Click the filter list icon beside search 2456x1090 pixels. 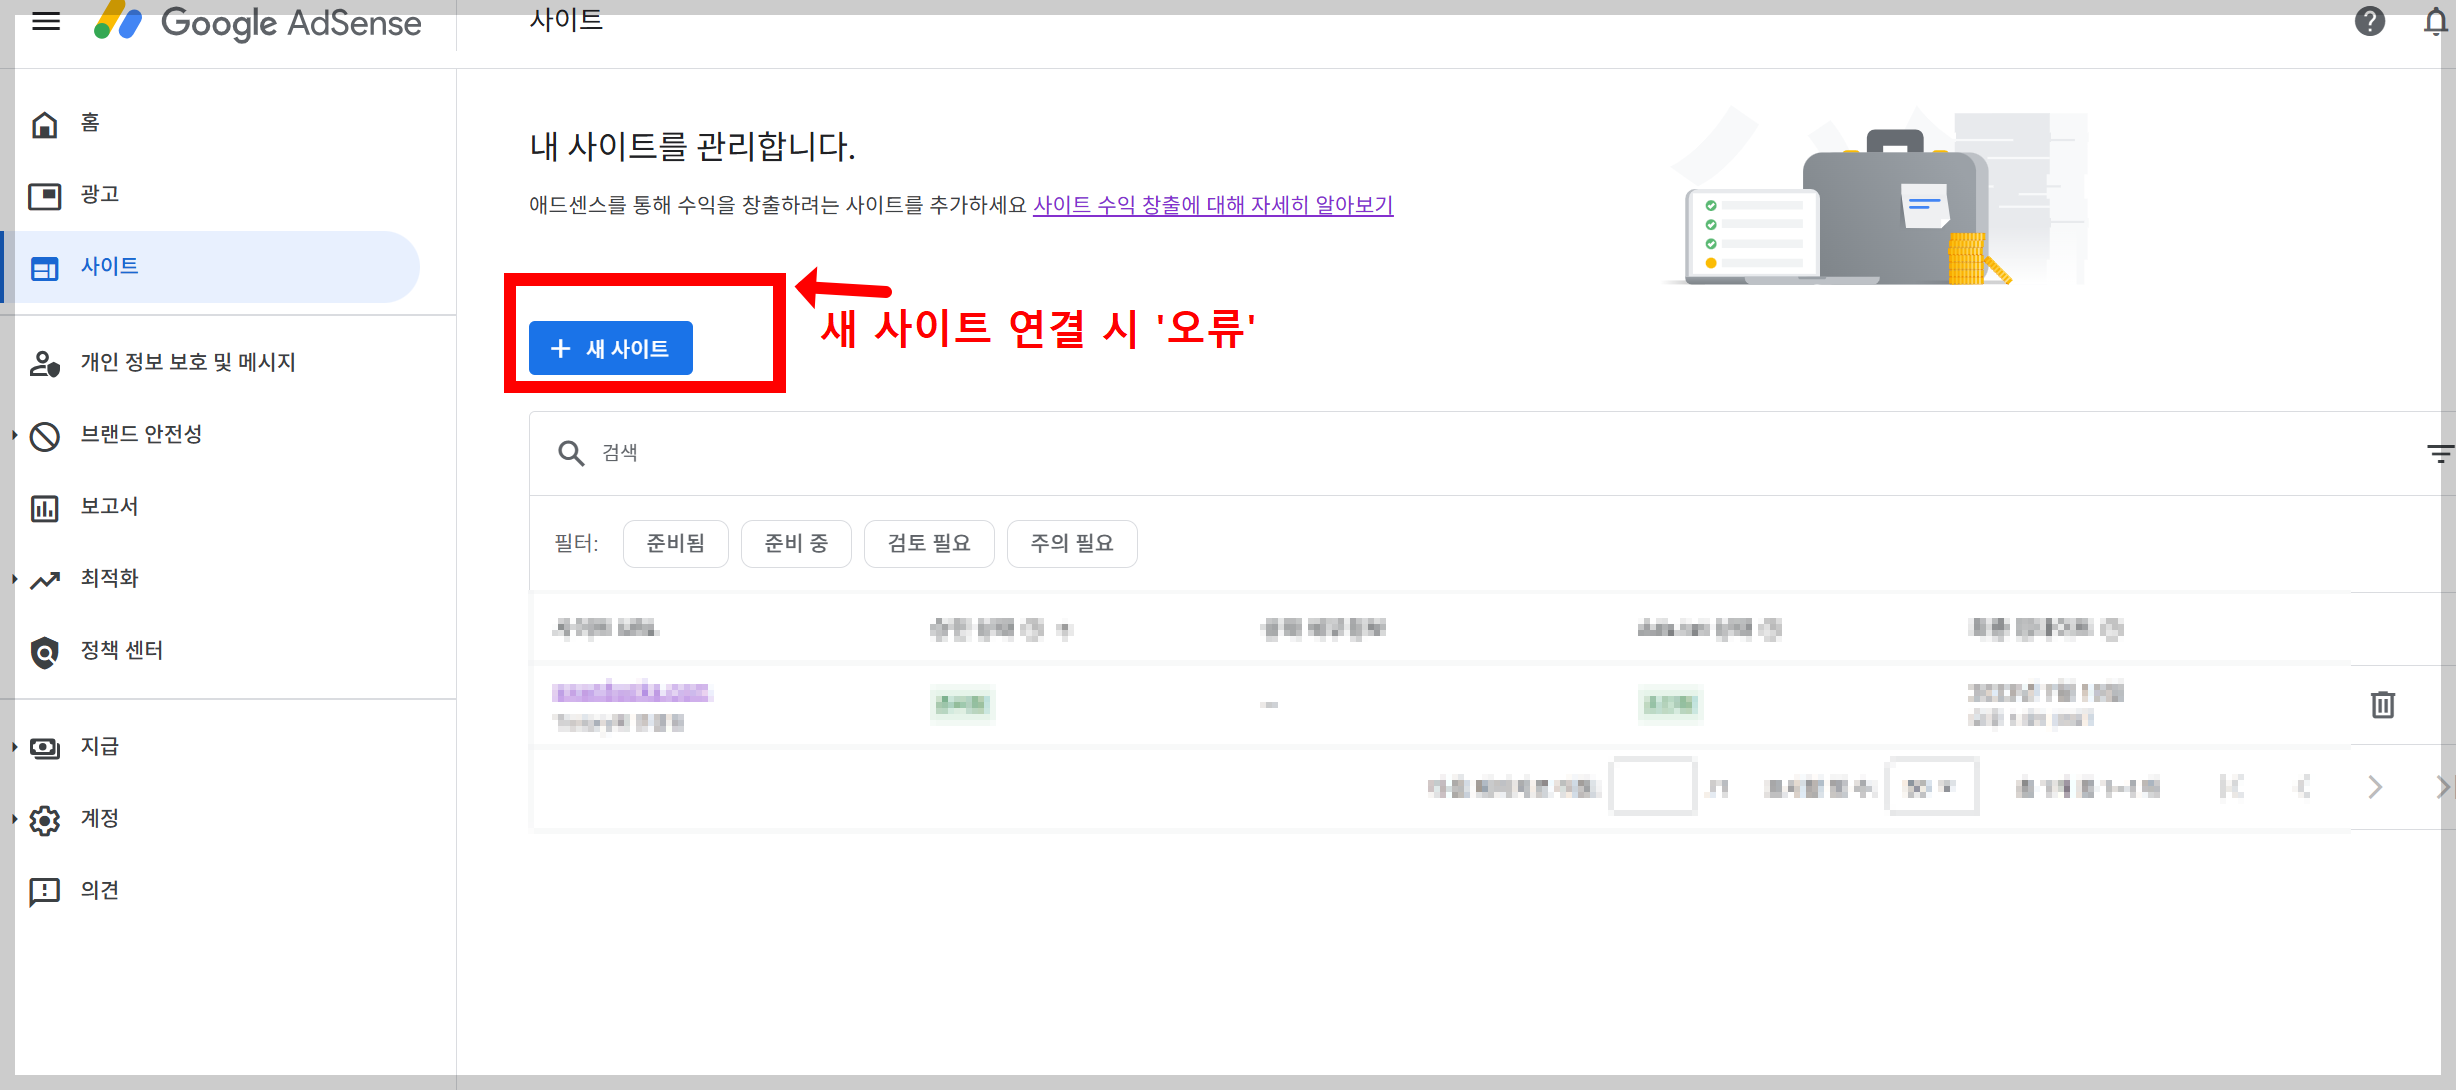(x=2440, y=453)
